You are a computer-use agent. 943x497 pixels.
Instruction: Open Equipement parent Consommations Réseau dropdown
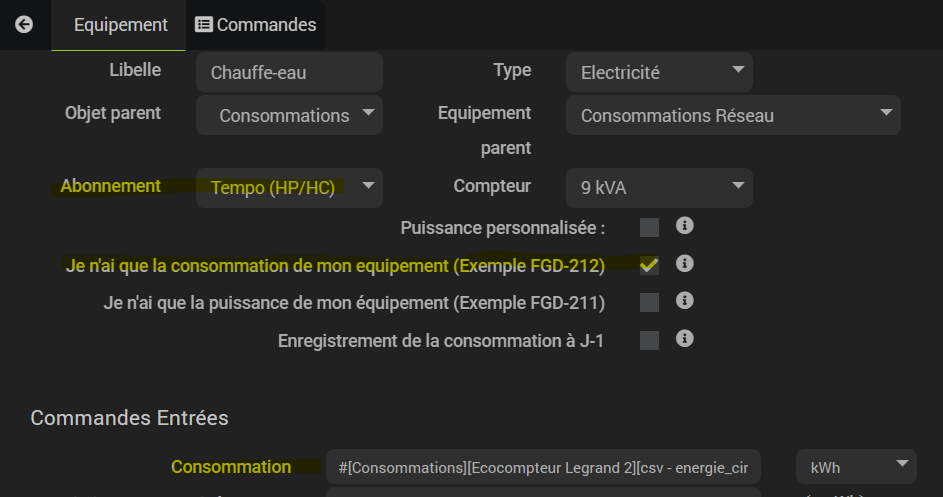(x=733, y=115)
